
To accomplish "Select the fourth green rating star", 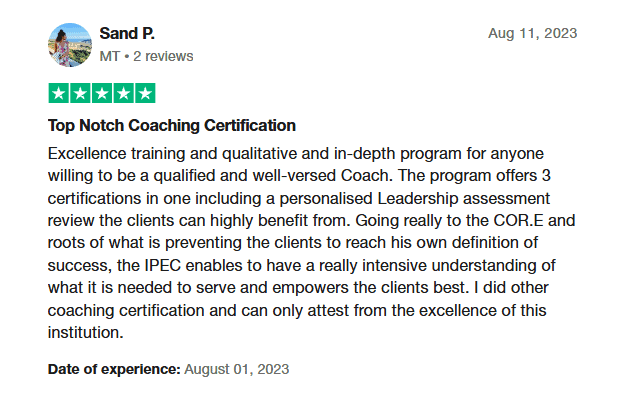I will point(124,93).
